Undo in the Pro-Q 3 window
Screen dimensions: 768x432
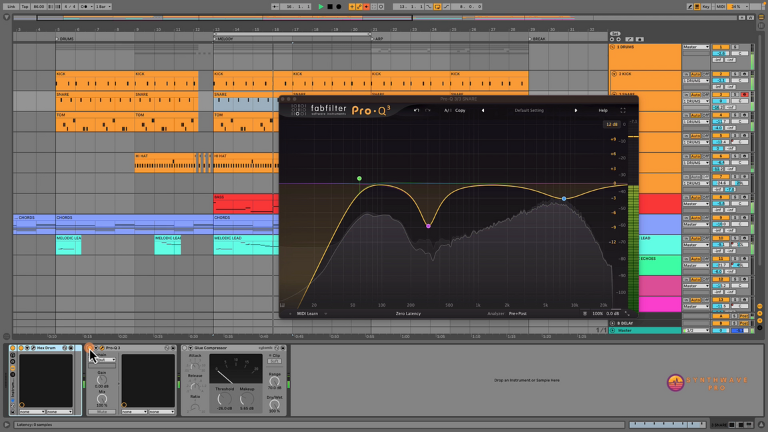pos(416,111)
